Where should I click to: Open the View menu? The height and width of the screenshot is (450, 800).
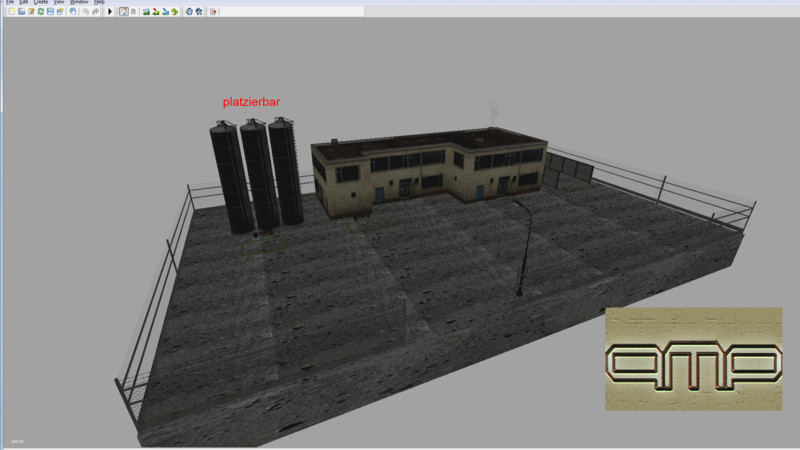pos(59,3)
